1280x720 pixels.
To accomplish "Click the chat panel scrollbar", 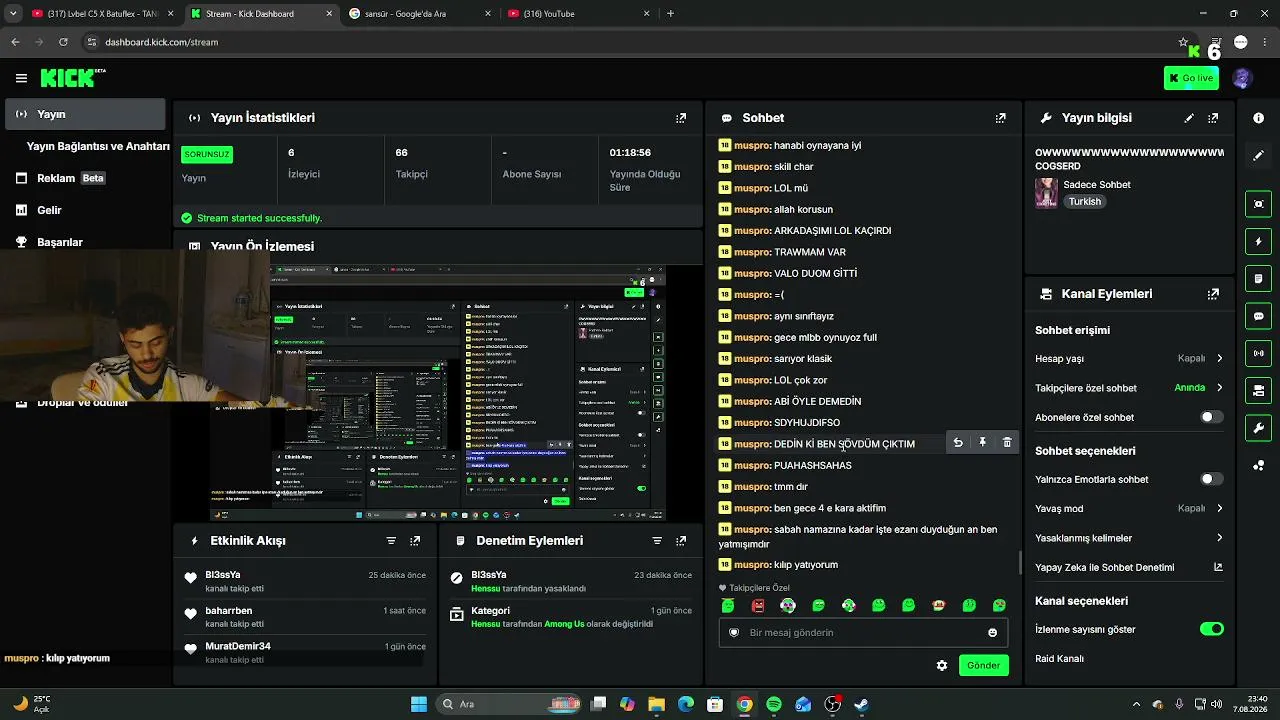I will (x=1020, y=562).
